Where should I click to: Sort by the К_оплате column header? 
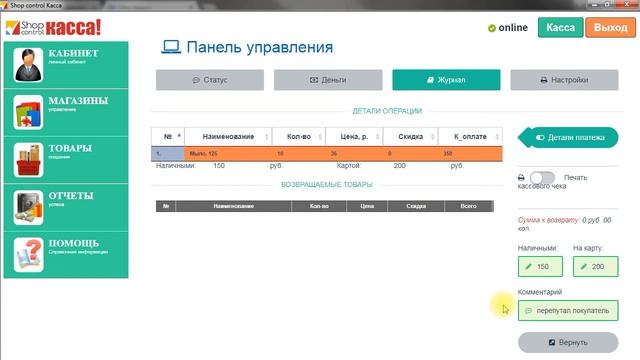470,136
